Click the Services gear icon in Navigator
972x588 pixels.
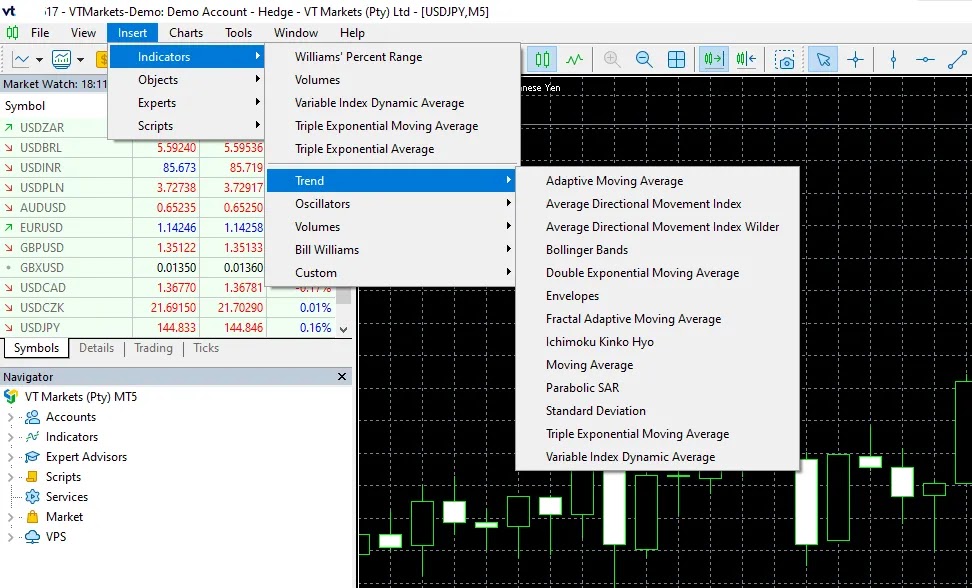pyautogui.click(x=32, y=496)
